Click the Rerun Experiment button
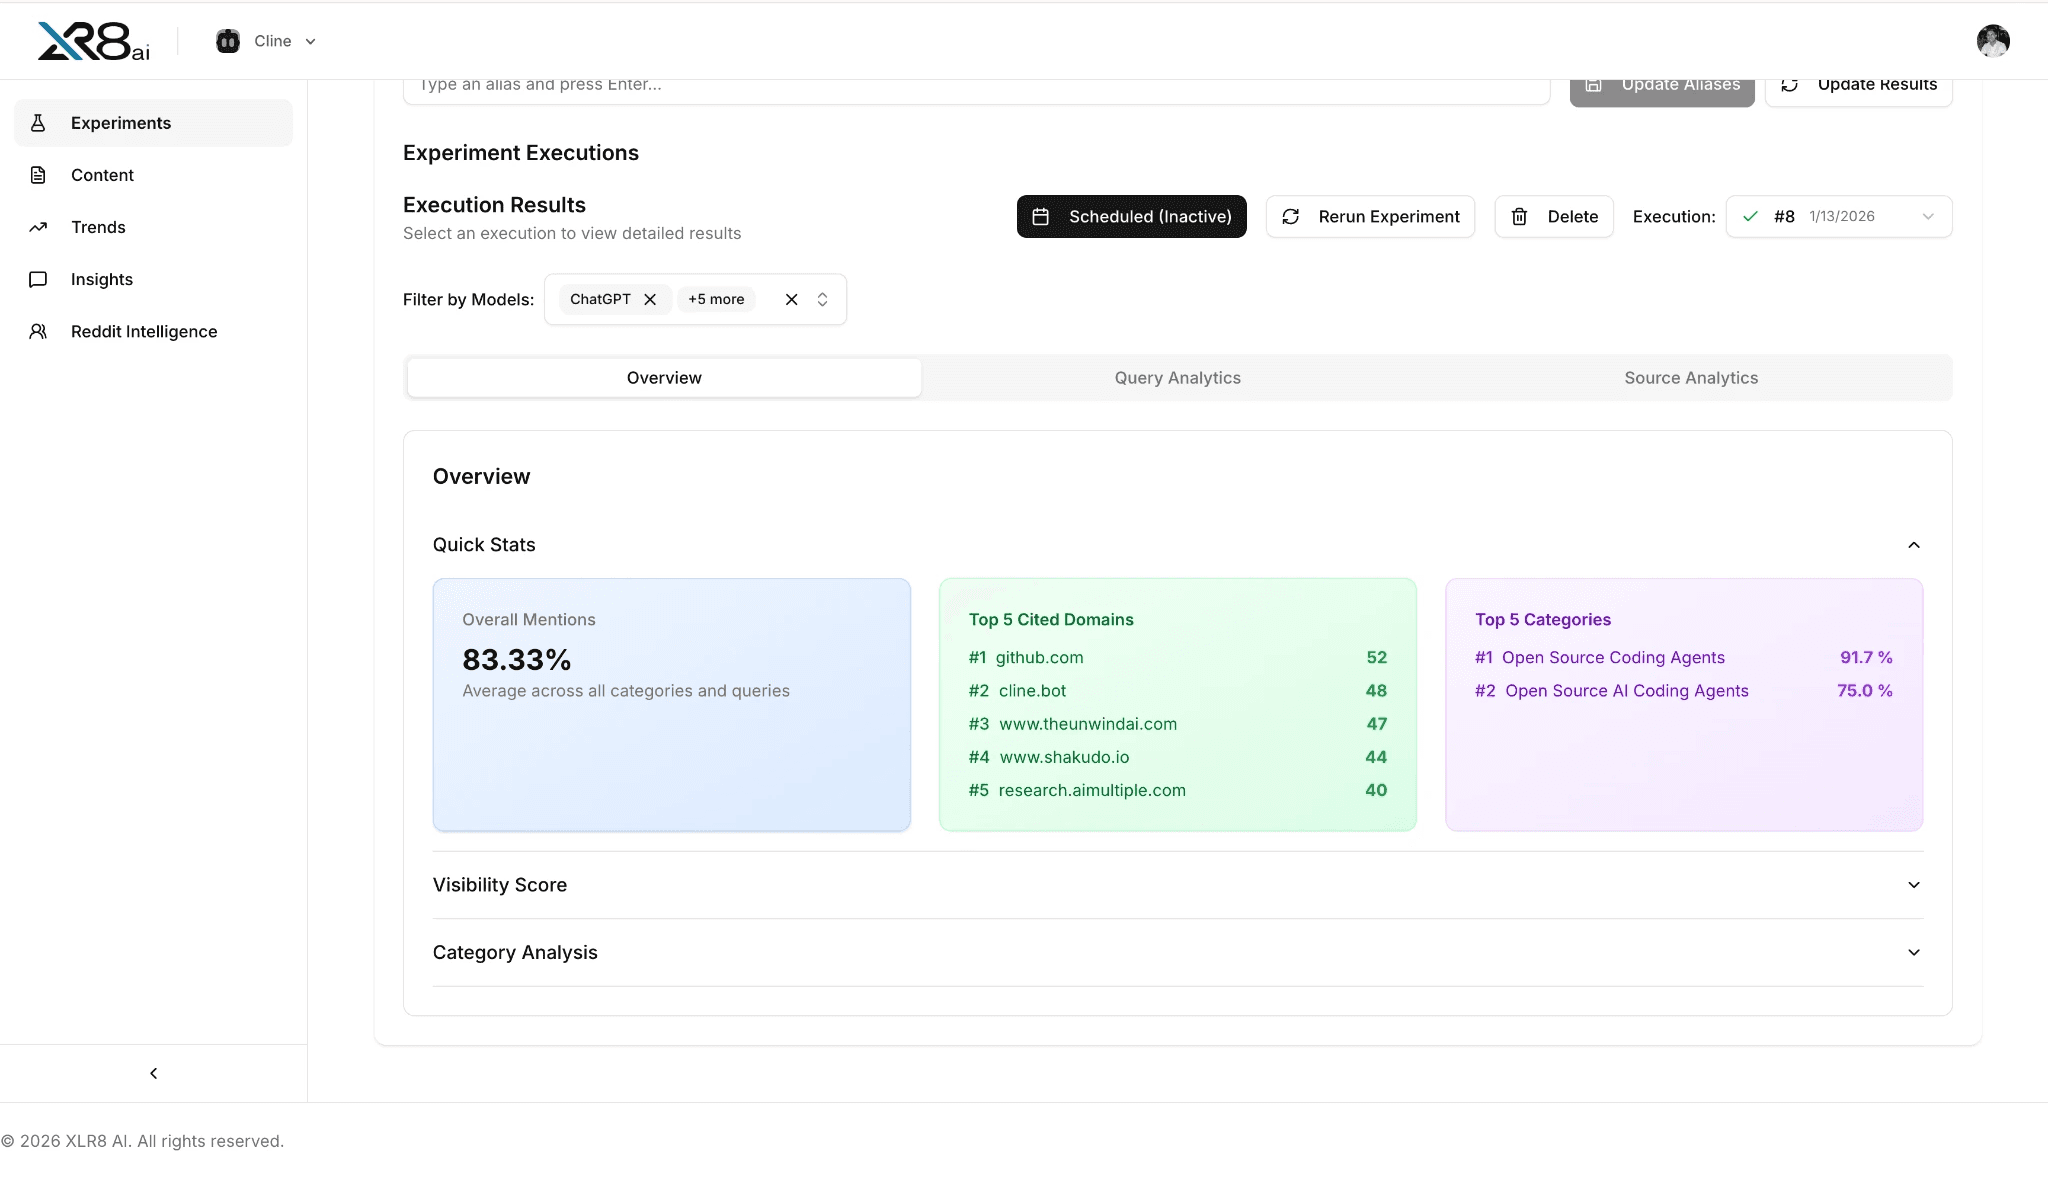The image size is (2048, 1179). point(1370,216)
